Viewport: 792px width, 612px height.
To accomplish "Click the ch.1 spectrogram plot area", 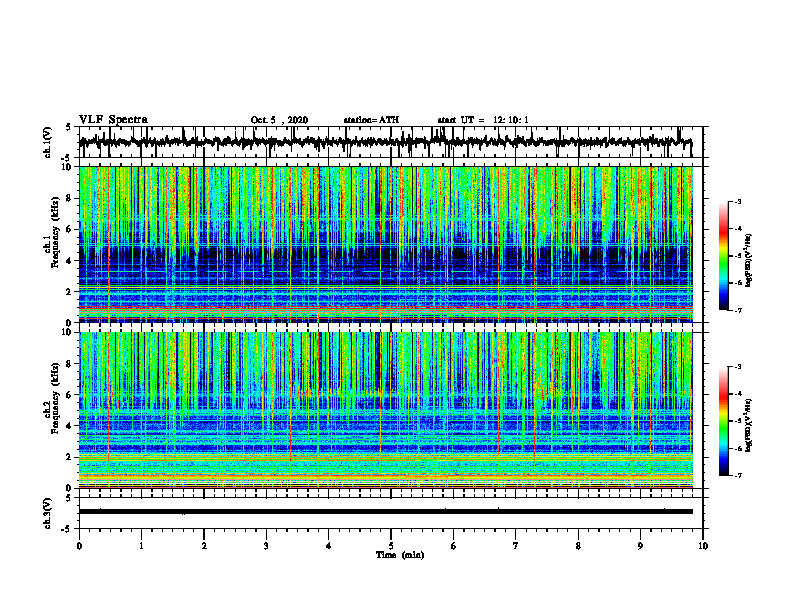I will pyautogui.click(x=385, y=244).
